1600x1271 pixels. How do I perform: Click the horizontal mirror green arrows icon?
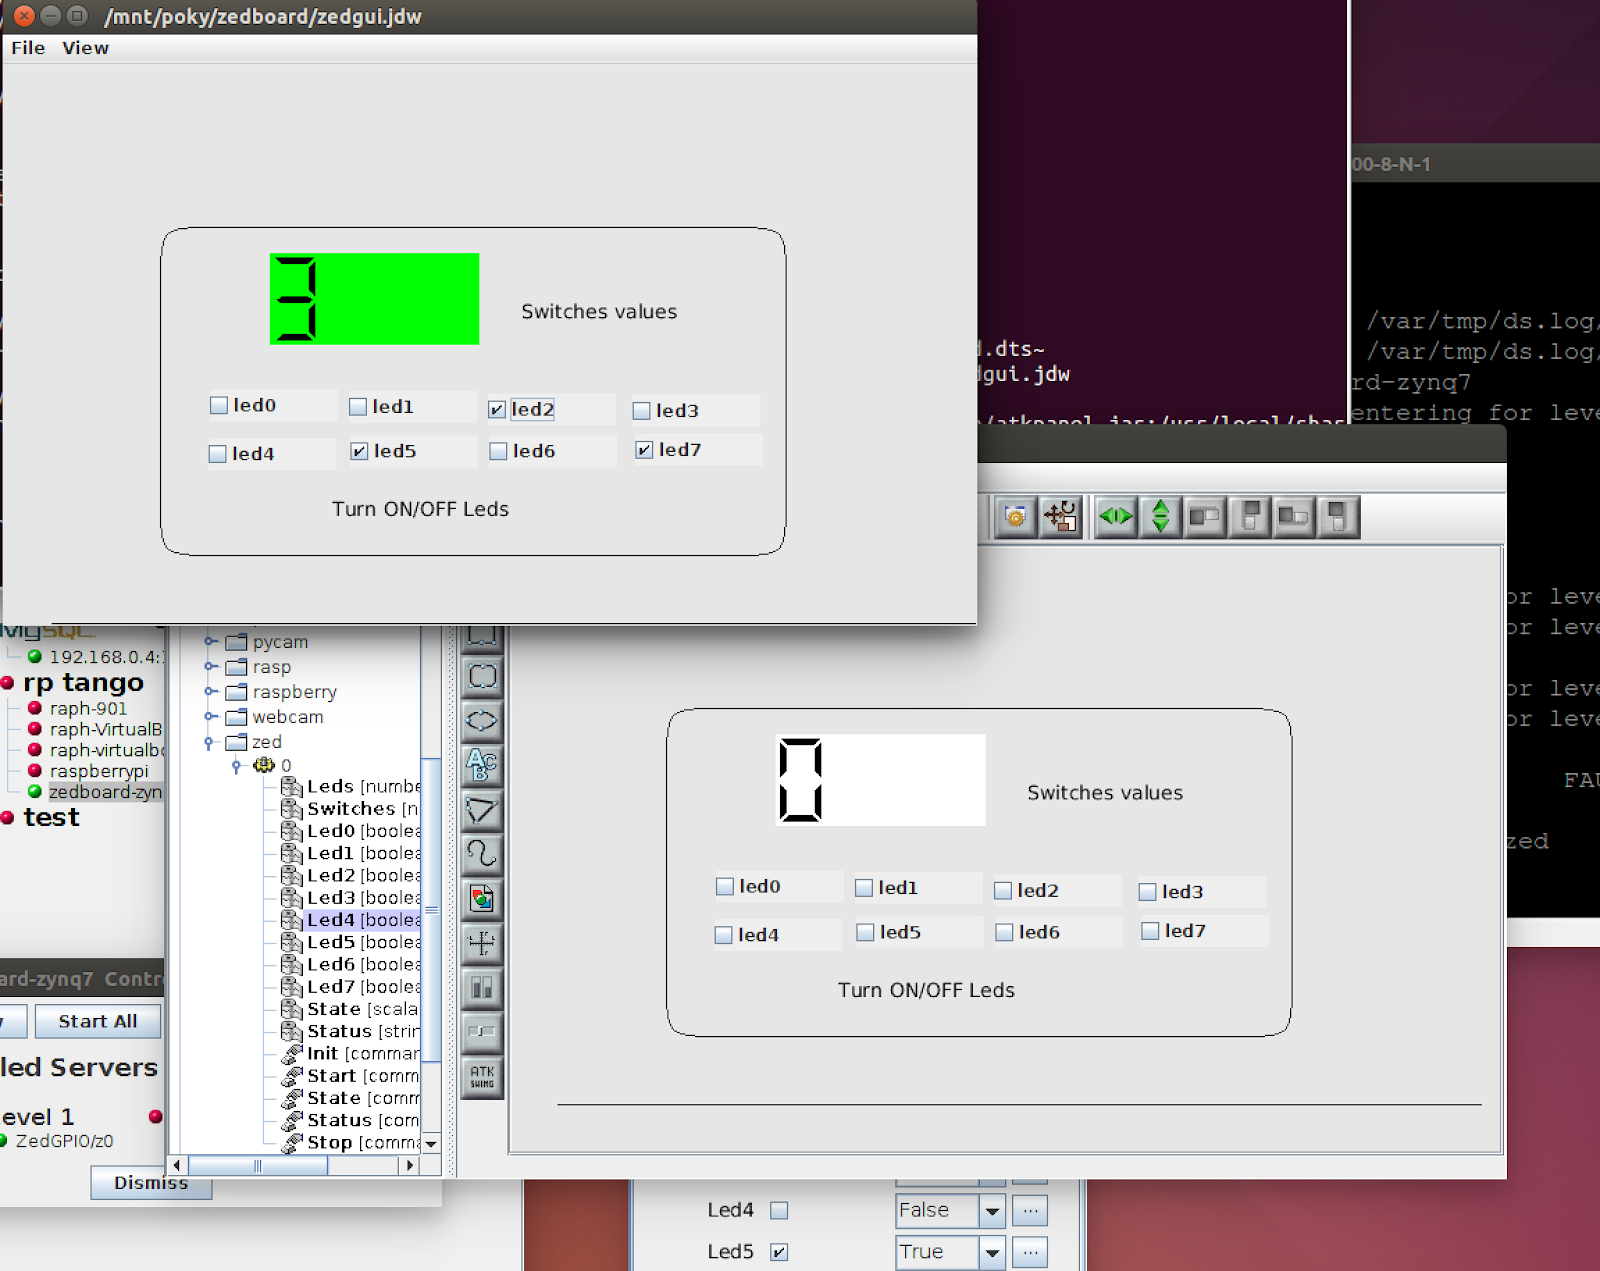(x=1116, y=517)
